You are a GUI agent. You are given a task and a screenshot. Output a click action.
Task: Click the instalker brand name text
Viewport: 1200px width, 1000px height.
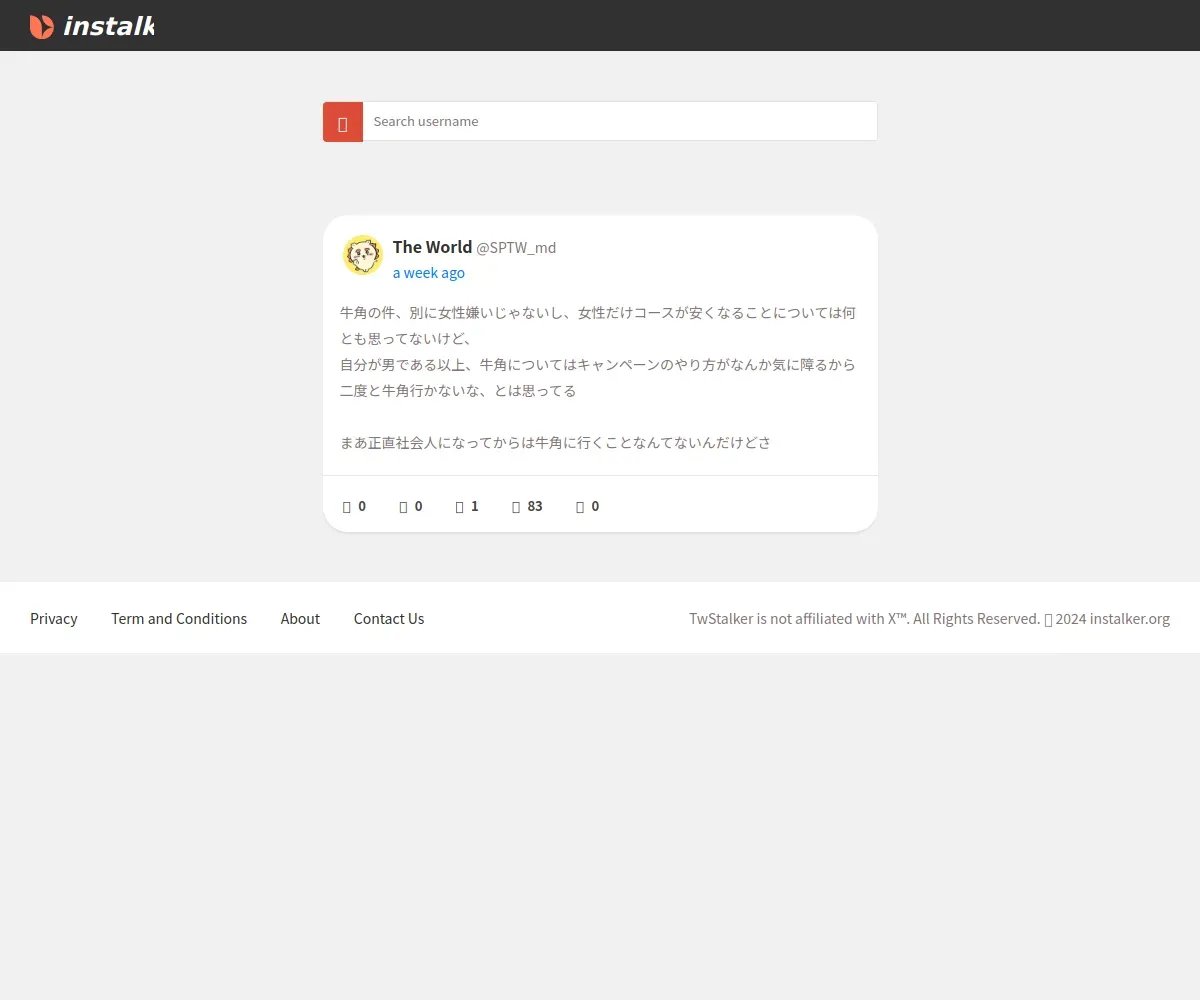[x=109, y=26]
